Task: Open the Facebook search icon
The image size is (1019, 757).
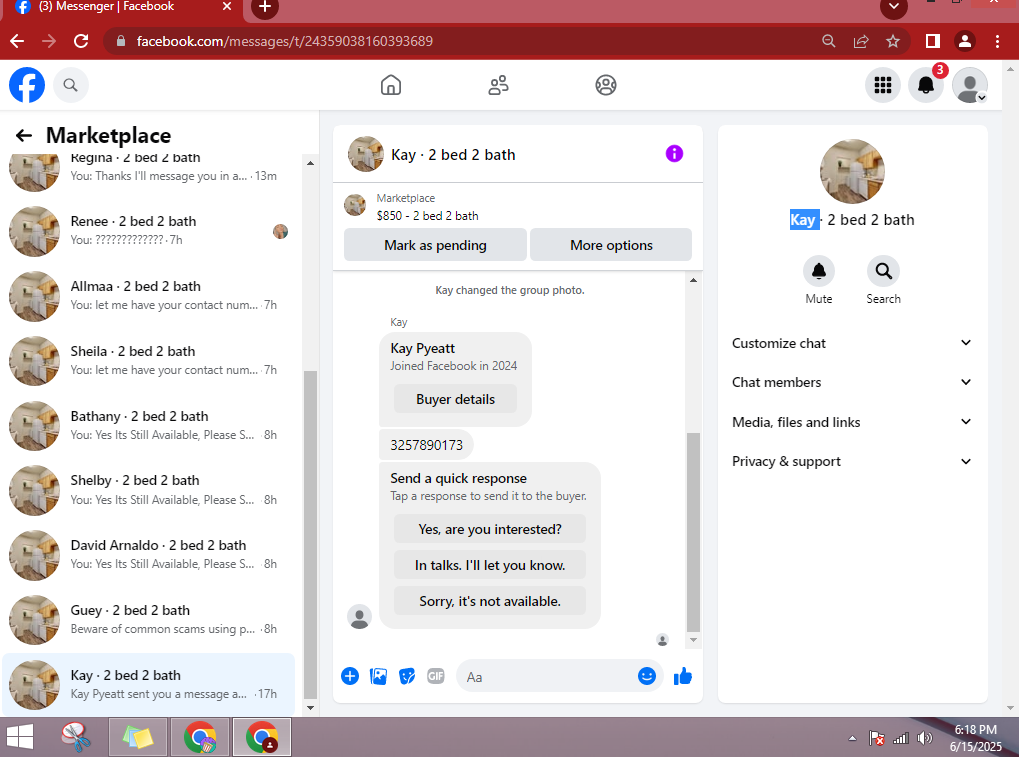Action: [70, 85]
